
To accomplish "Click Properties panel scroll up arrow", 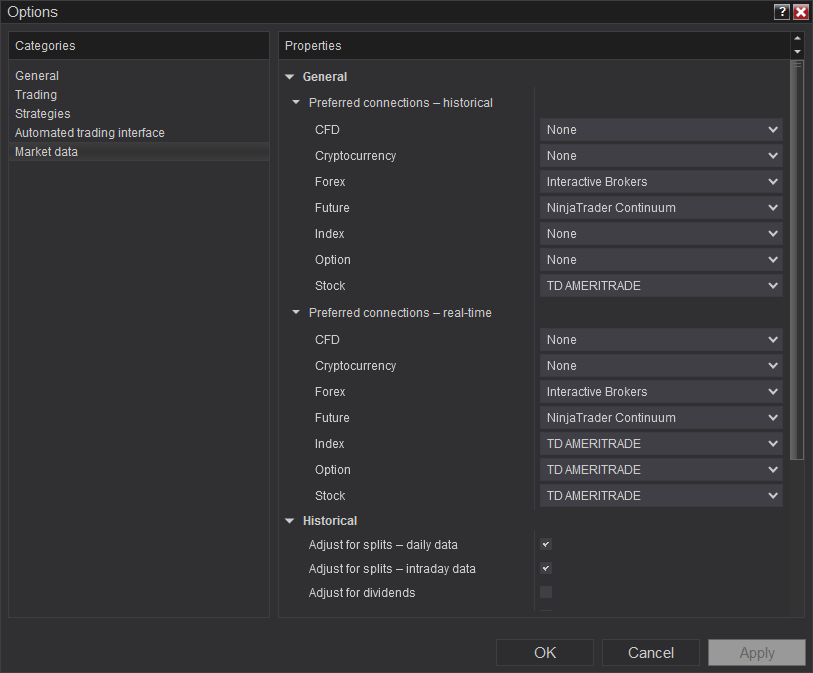I will click(x=797, y=40).
